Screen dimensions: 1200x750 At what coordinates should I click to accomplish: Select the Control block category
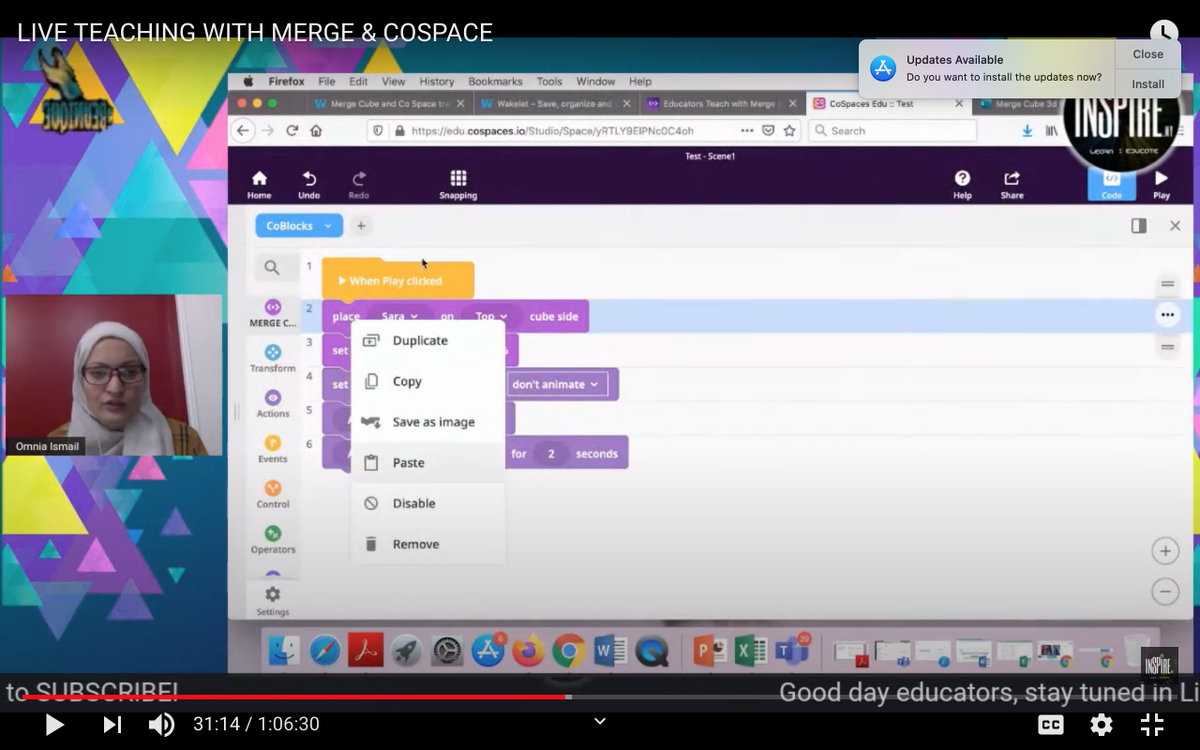click(x=273, y=494)
